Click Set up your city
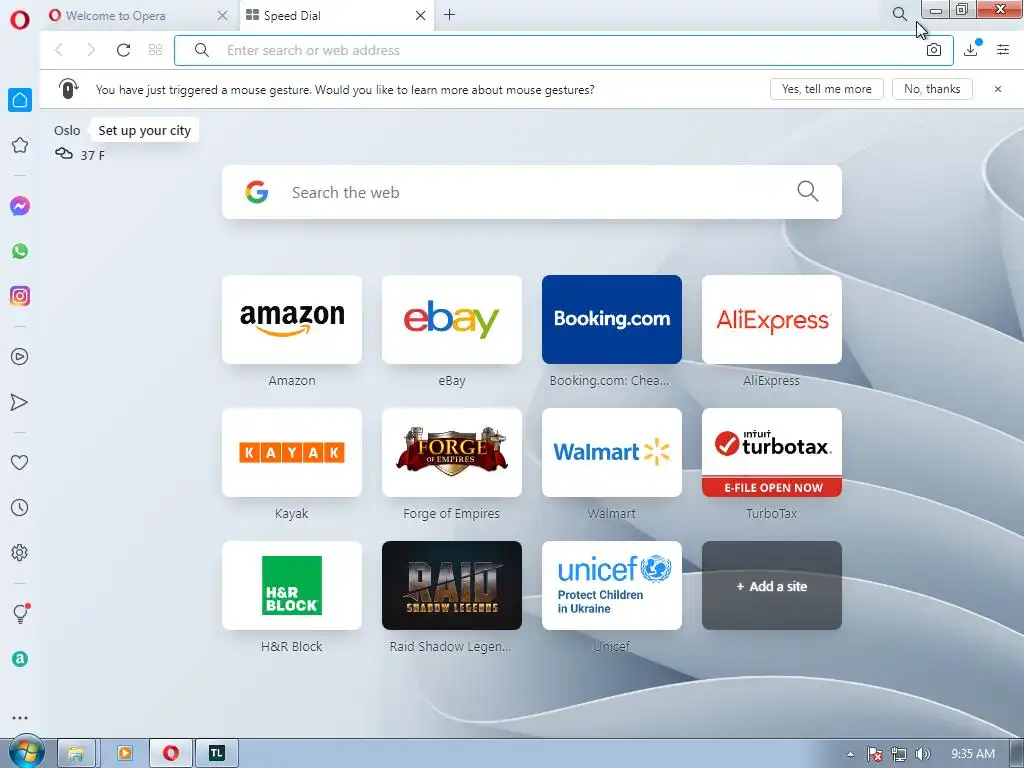Image resolution: width=1024 pixels, height=768 pixels. pos(144,131)
